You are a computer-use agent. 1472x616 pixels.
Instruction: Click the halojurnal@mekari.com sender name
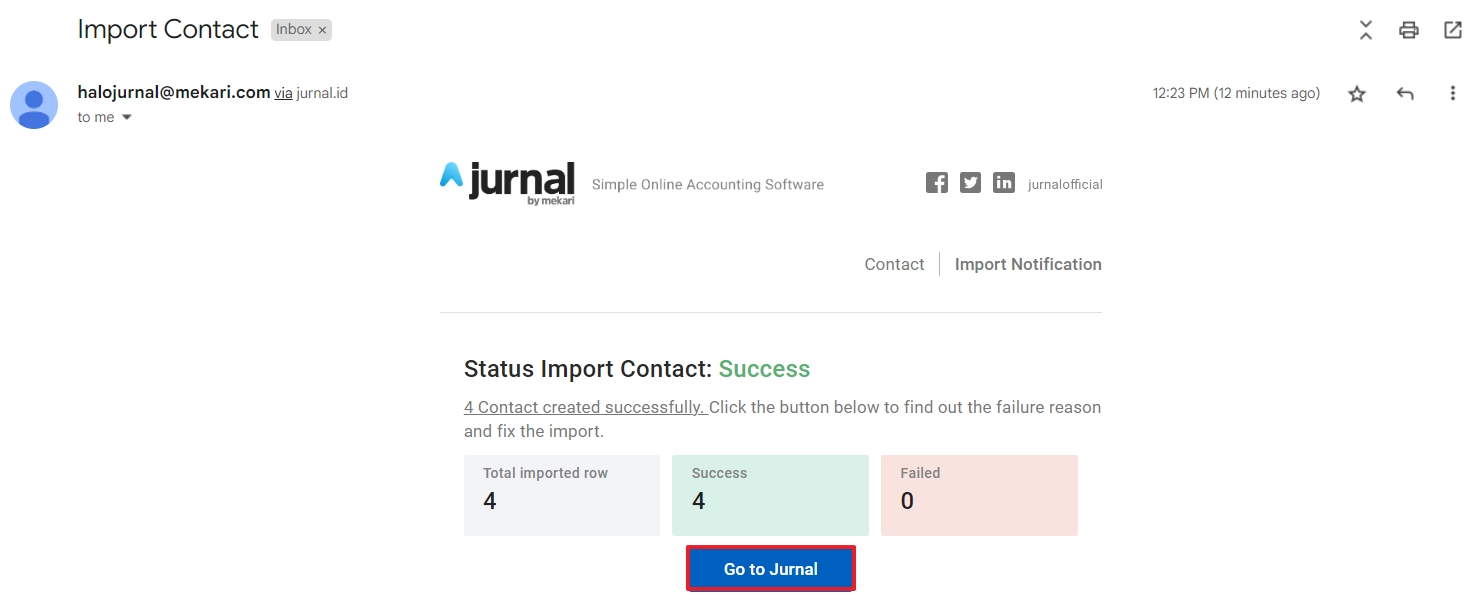[174, 92]
